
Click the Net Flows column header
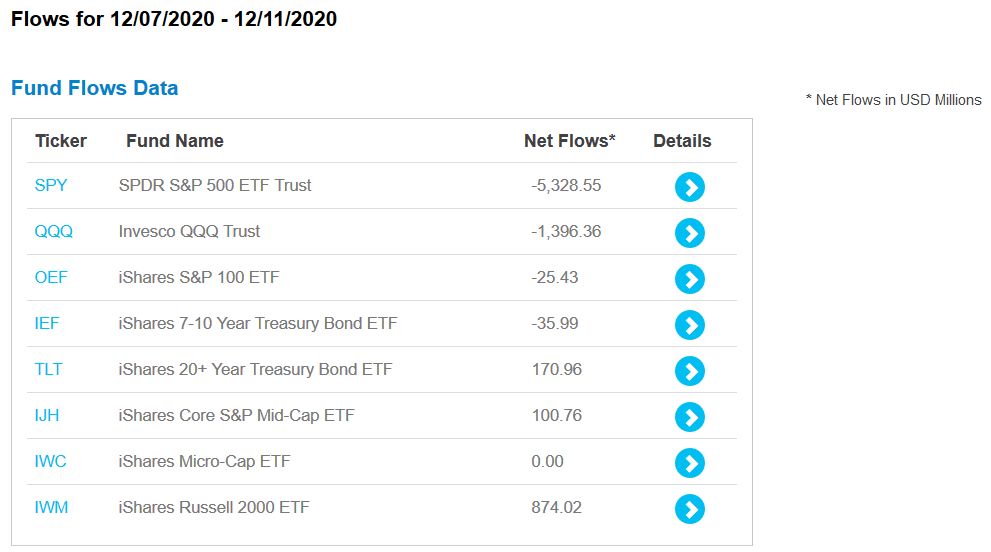(569, 141)
